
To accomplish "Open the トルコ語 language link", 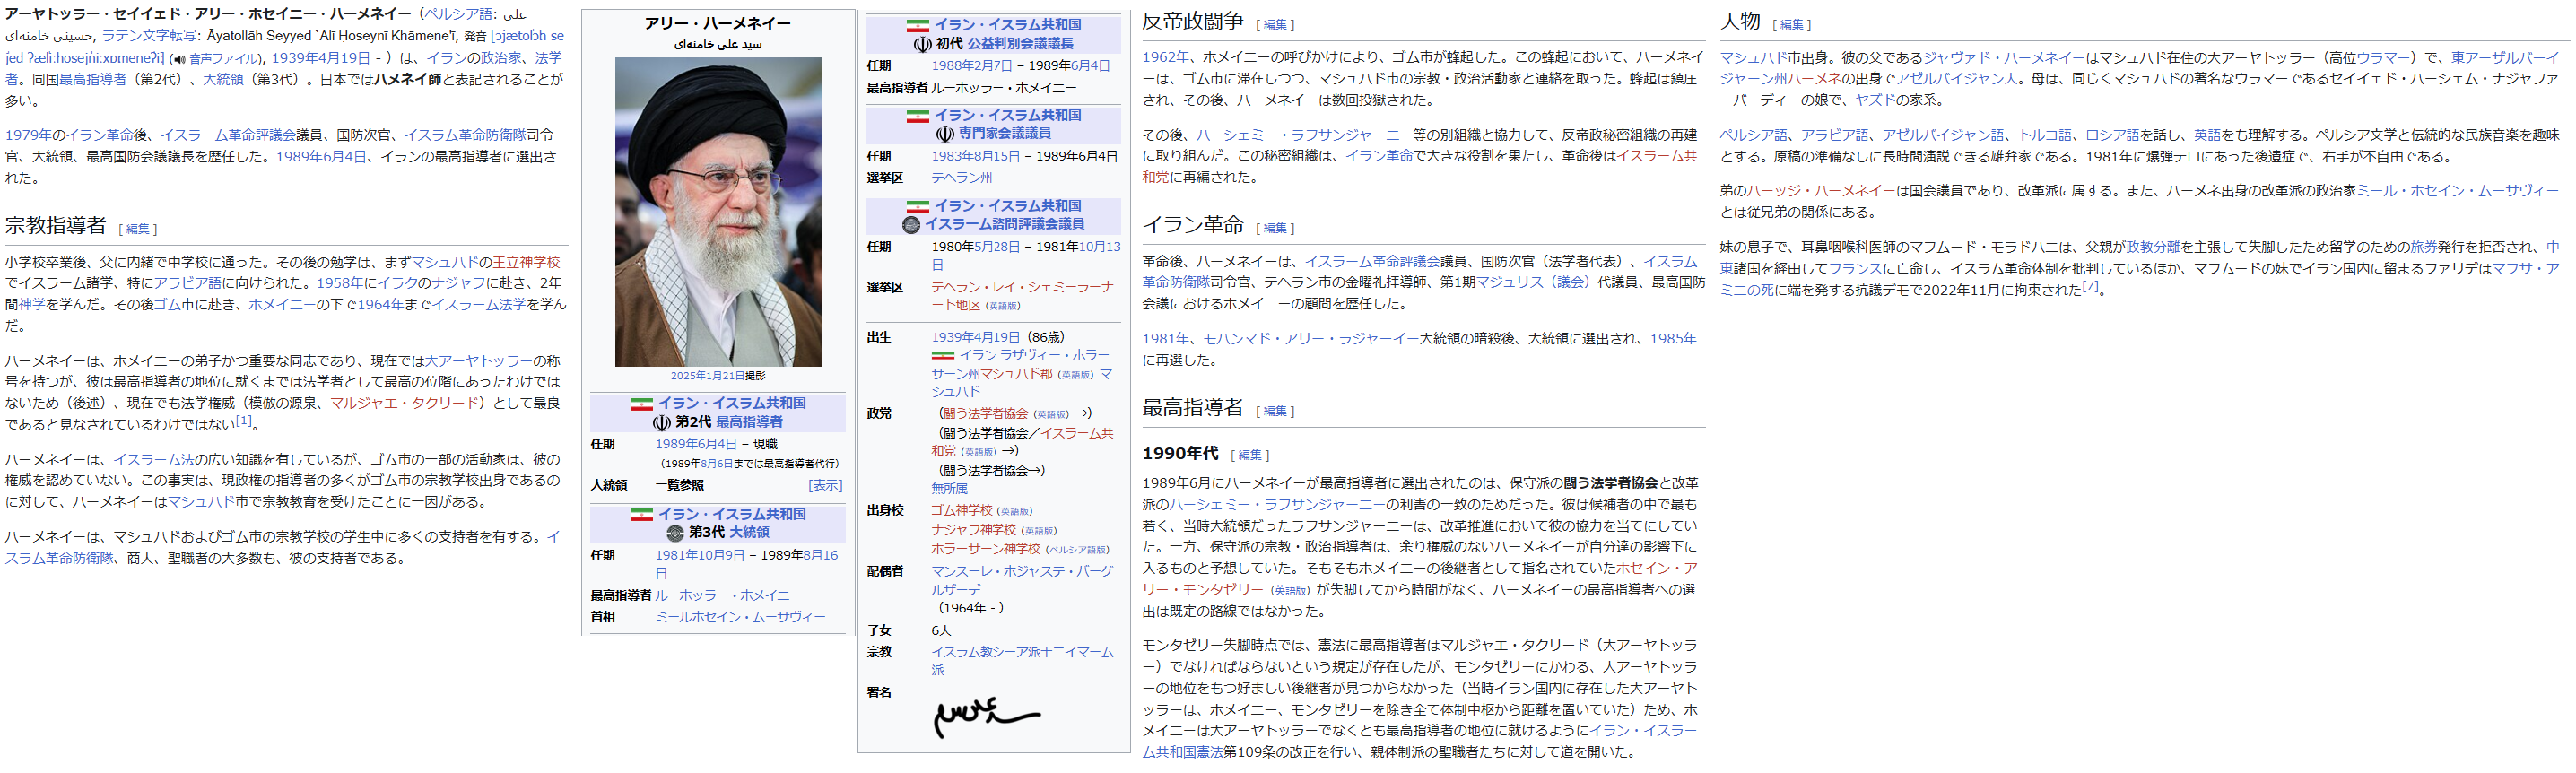I will (x=2046, y=135).
